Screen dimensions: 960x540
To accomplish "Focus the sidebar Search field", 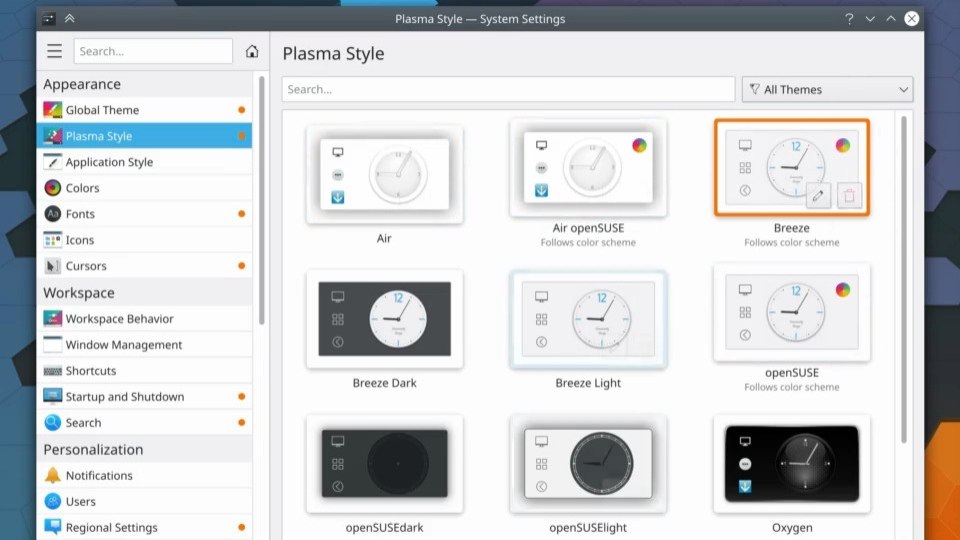I will coord(153,51).
